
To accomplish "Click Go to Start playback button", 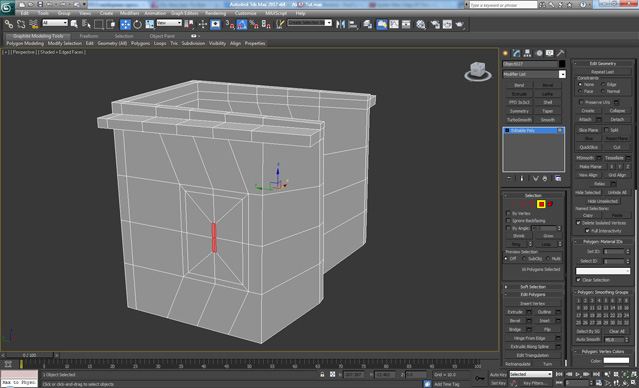I will pyautogui.click(x=560, y=374).
